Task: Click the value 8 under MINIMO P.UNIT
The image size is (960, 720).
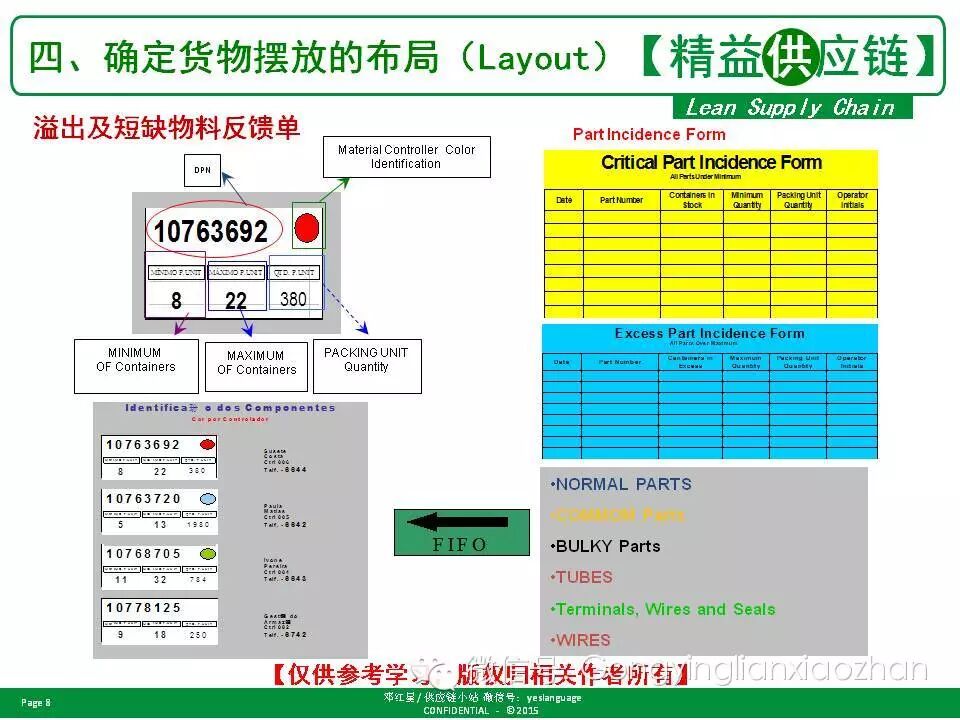Action: coord(176,301)
